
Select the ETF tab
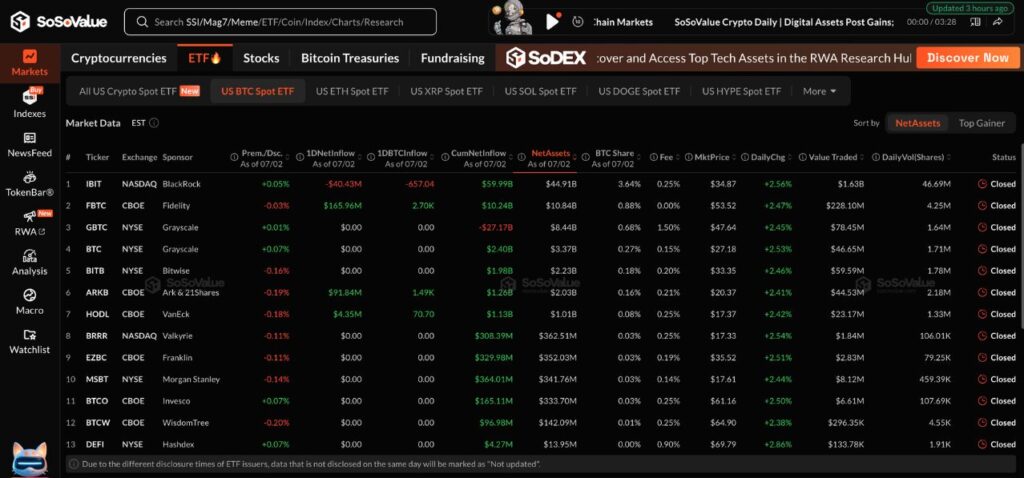[x=205, y=58]
